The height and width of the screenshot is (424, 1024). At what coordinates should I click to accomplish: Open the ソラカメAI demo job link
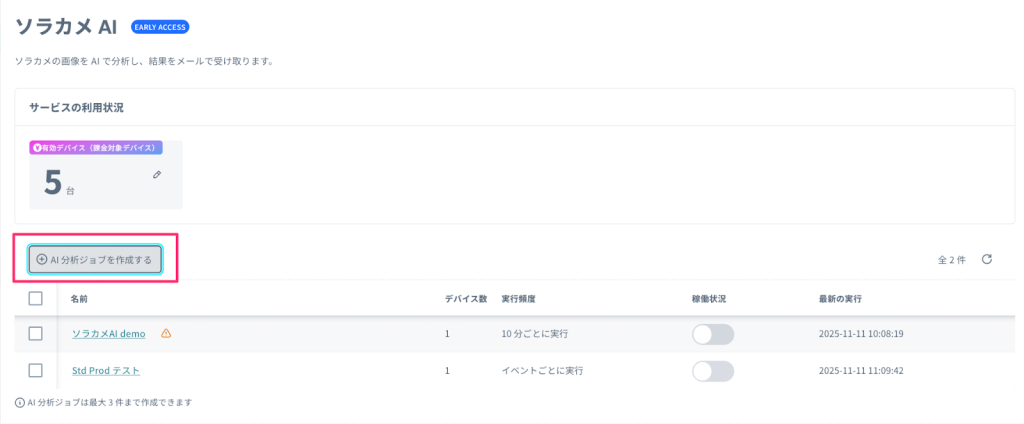(108, 334)
